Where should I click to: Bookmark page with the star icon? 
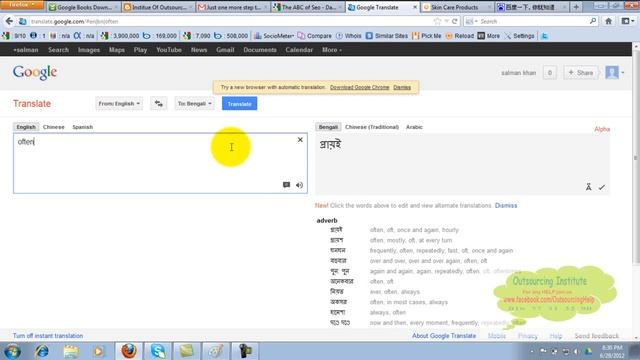pos(438,21)
